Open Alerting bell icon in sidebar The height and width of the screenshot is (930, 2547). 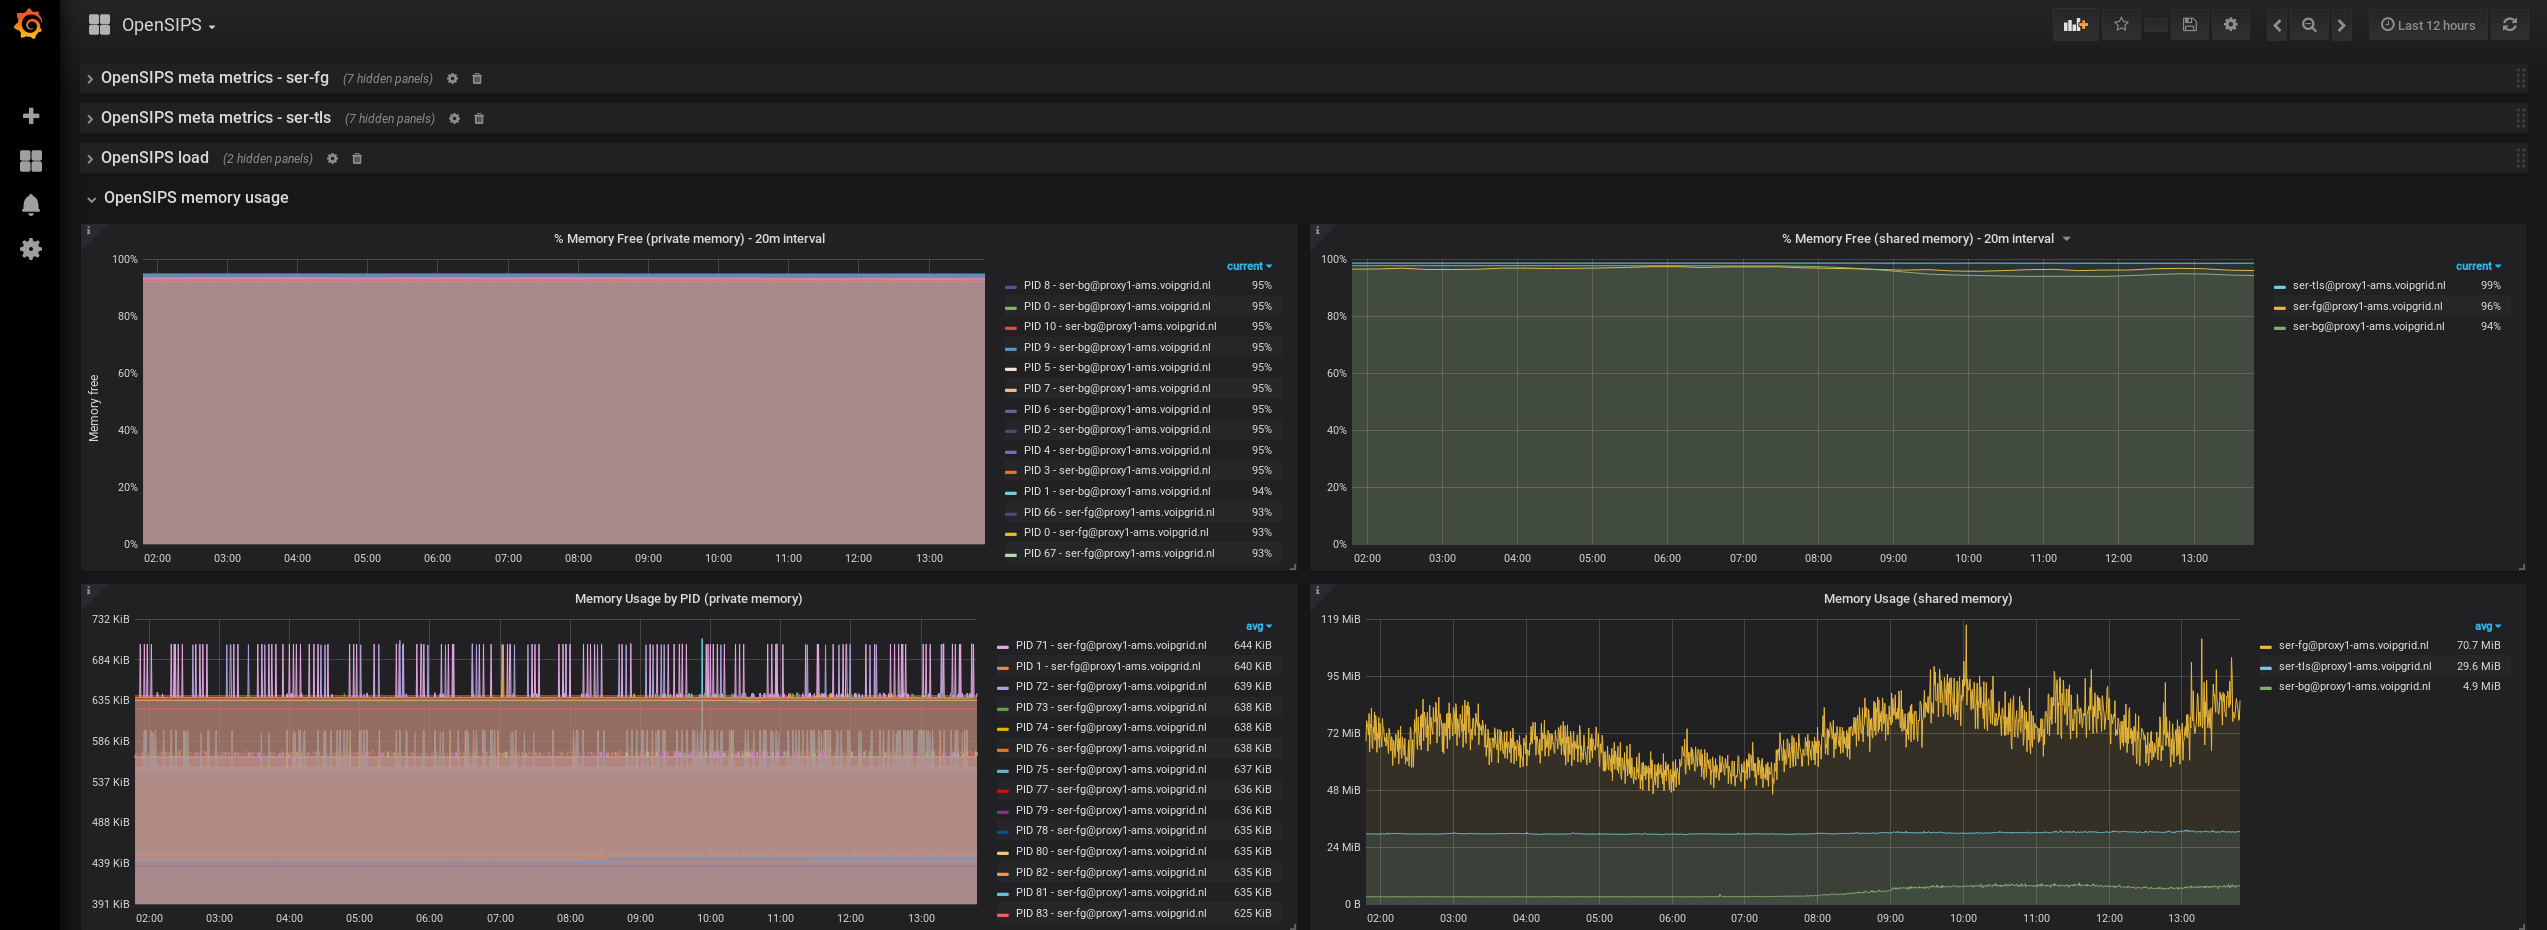tap(31, 205)
